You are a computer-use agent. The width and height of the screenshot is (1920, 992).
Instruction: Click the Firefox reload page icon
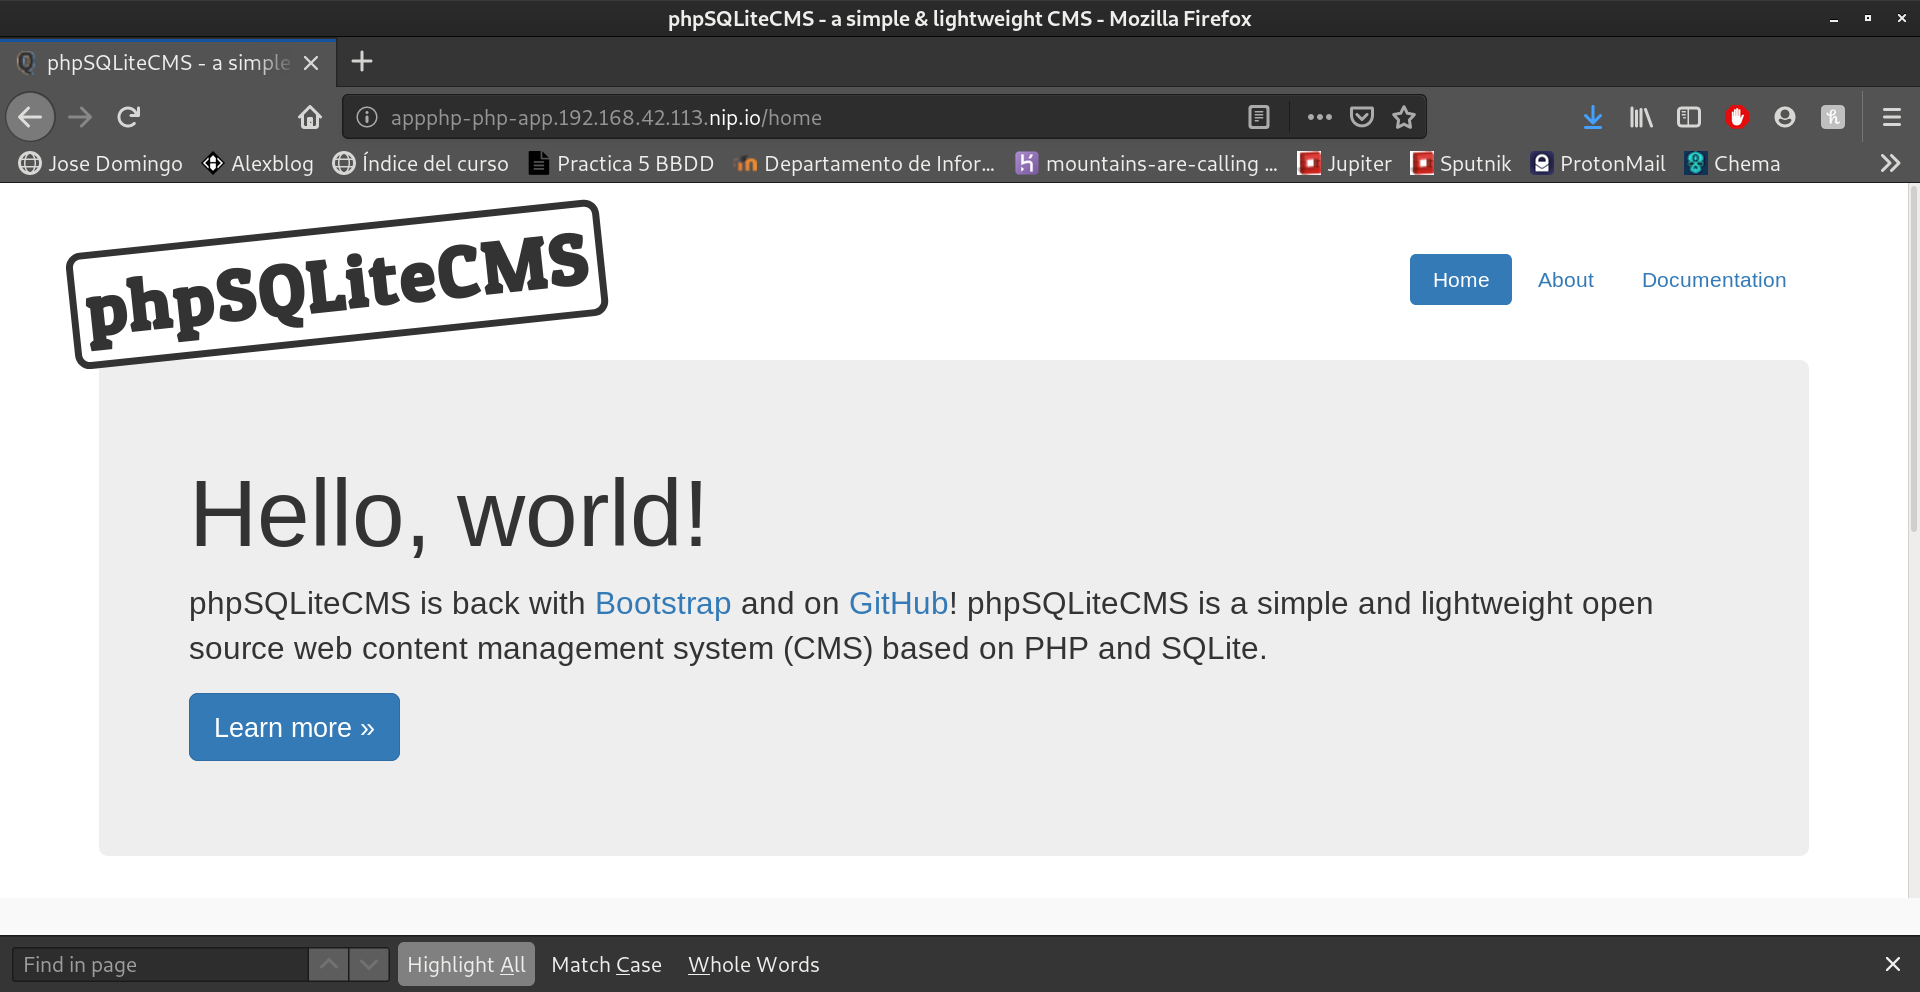(x=128, y=117)
